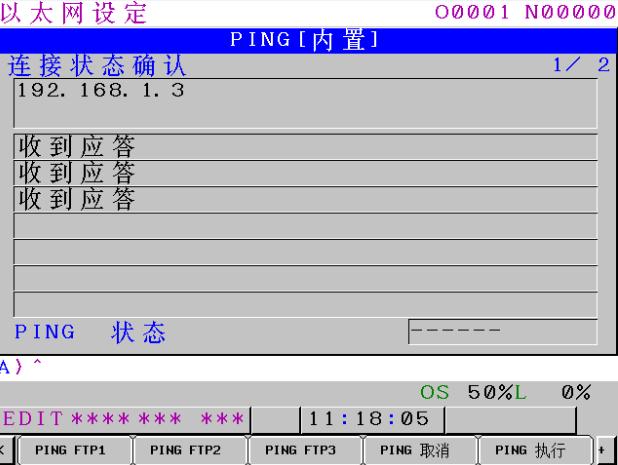Click program number O0001 N00000
The image size is (618, 465).
[x=526, y=12]
